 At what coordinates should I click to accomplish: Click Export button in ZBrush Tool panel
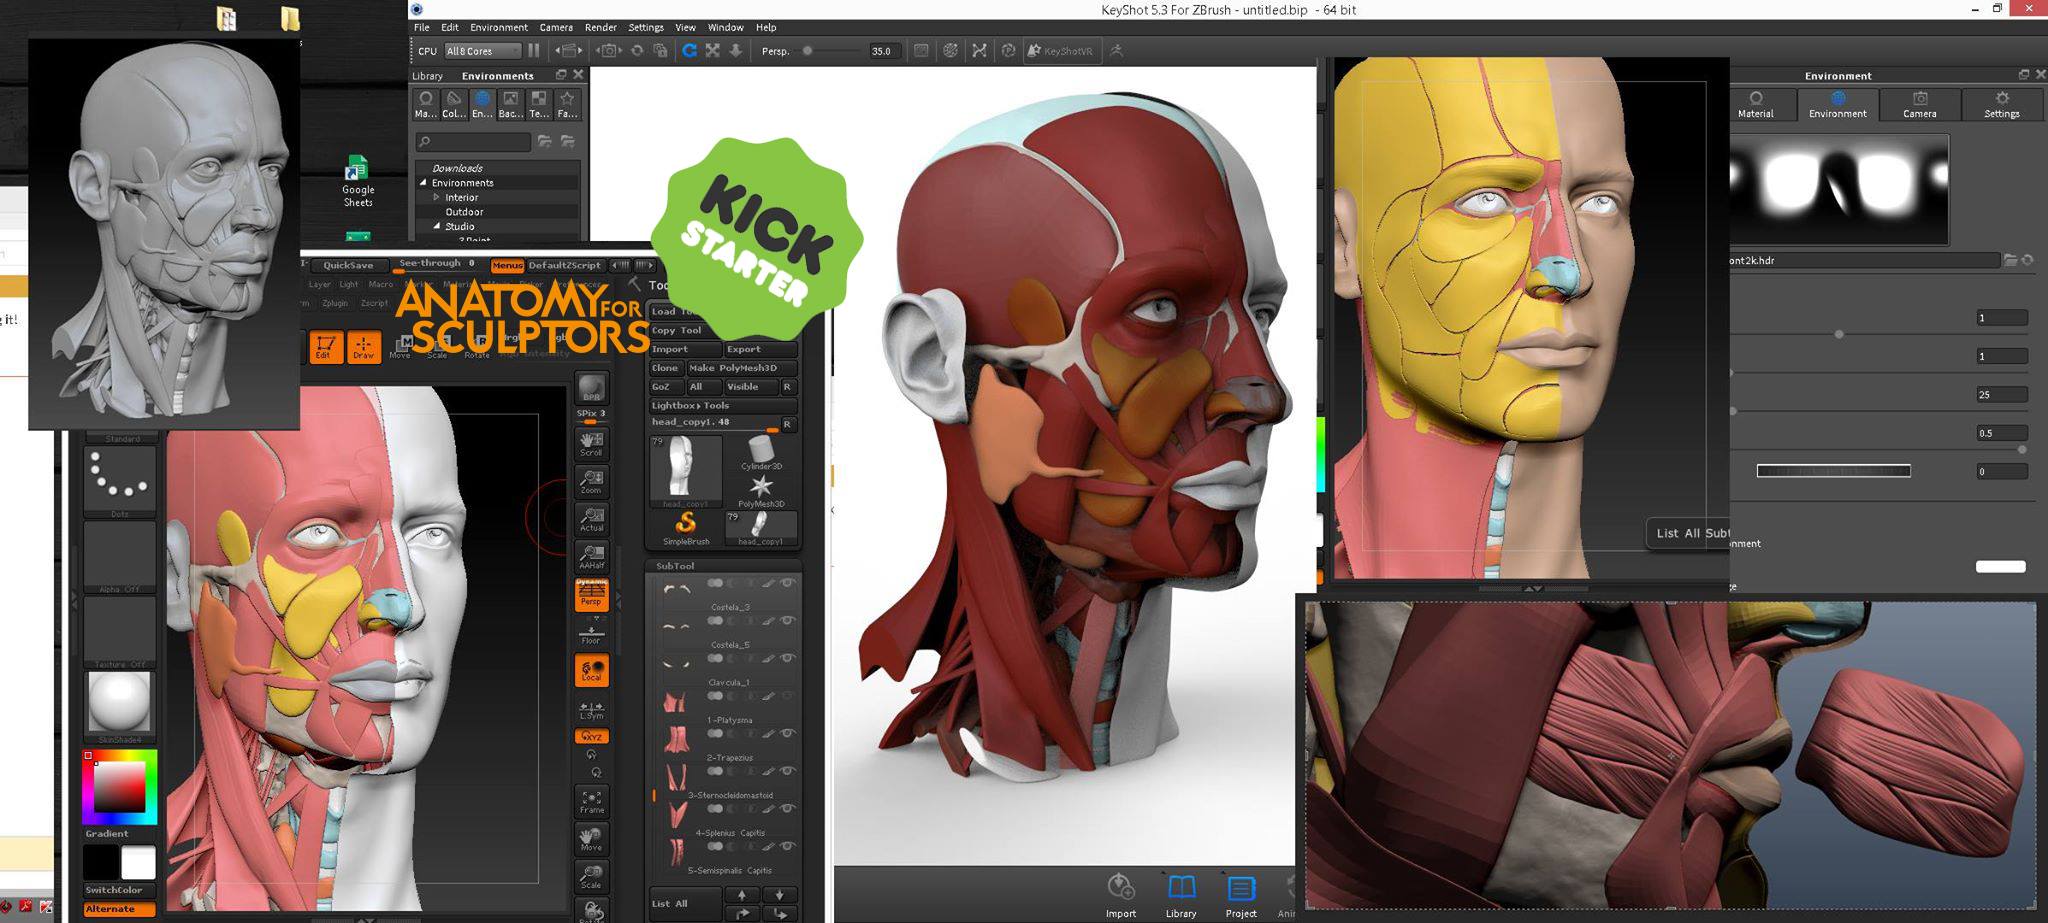(759, 349)
